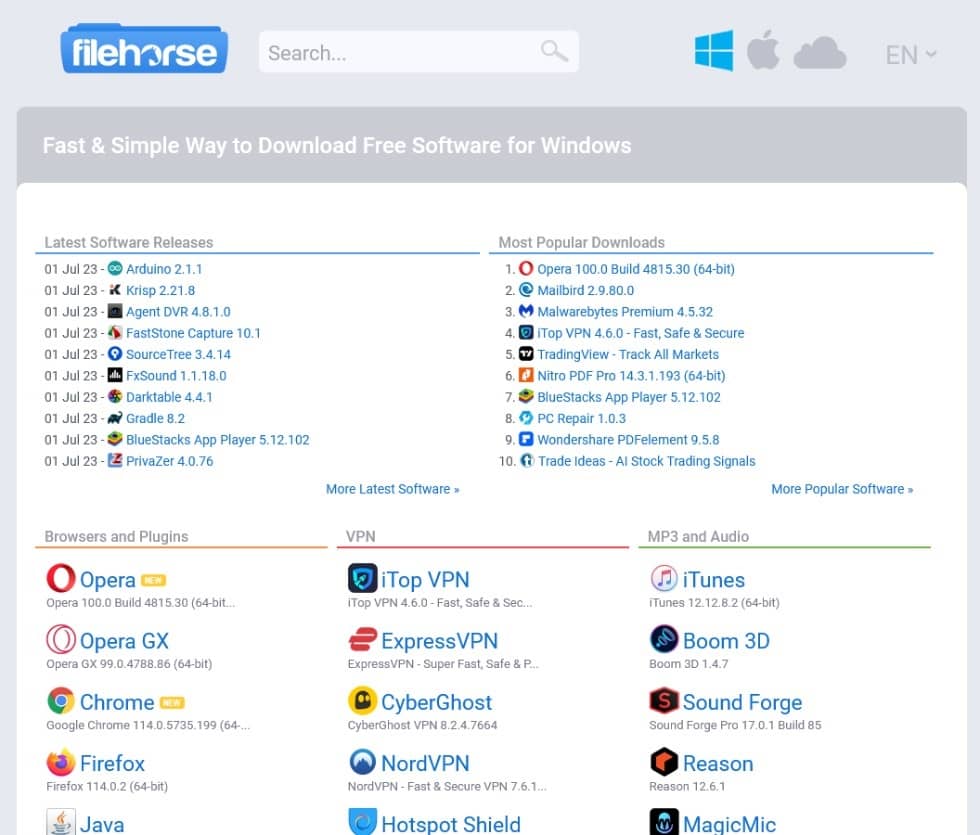
Task: Open the CyberGhost title link
Action: pyautogui.click(x=437, y=702)
